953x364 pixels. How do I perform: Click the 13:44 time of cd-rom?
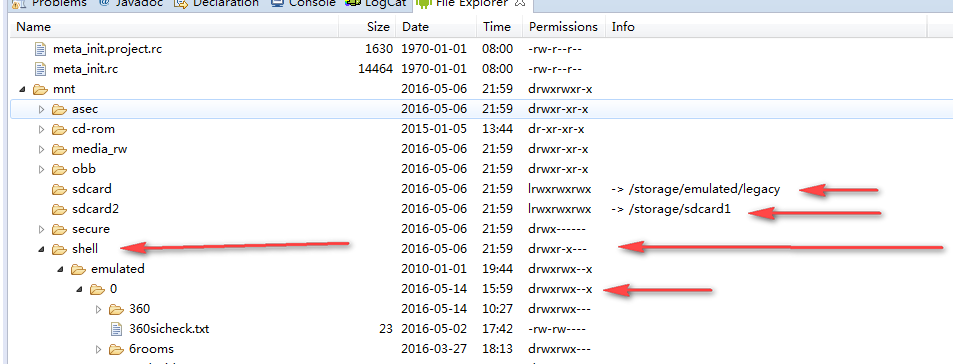[x=497, y=129]
